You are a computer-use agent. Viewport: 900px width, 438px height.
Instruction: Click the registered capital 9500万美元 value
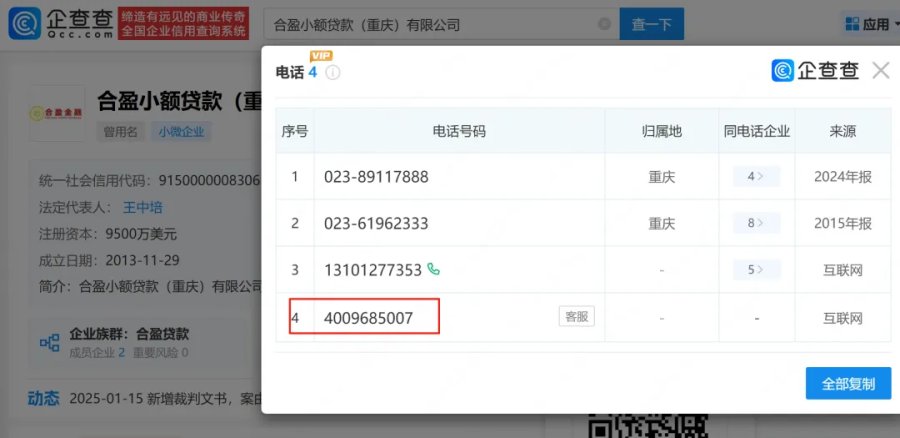pyautogui.click(x=141, y=234)
